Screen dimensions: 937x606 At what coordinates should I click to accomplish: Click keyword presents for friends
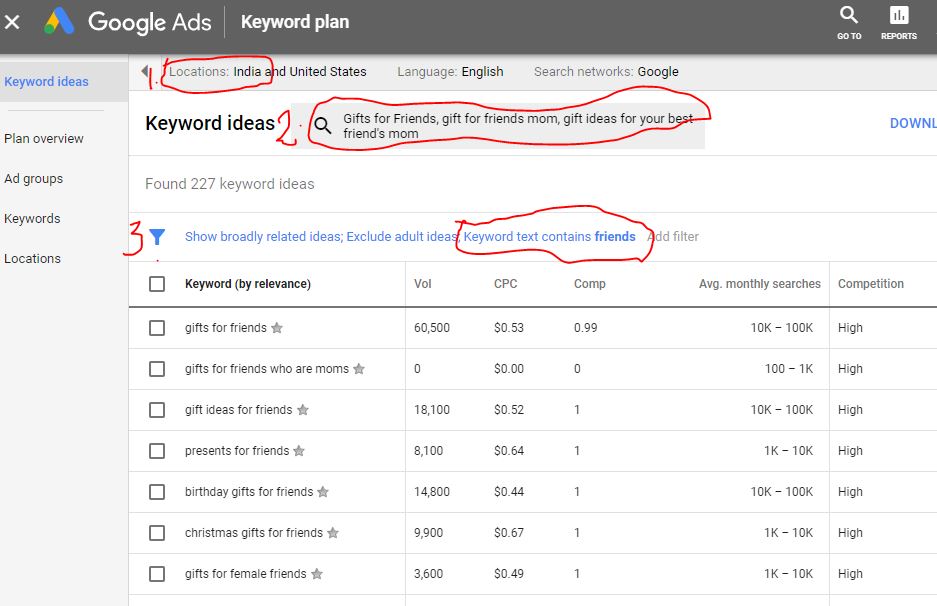point(237,451)
